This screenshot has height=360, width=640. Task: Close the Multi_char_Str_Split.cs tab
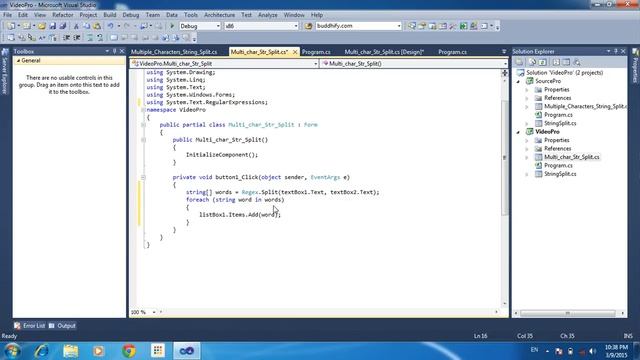tap(295, 52)
